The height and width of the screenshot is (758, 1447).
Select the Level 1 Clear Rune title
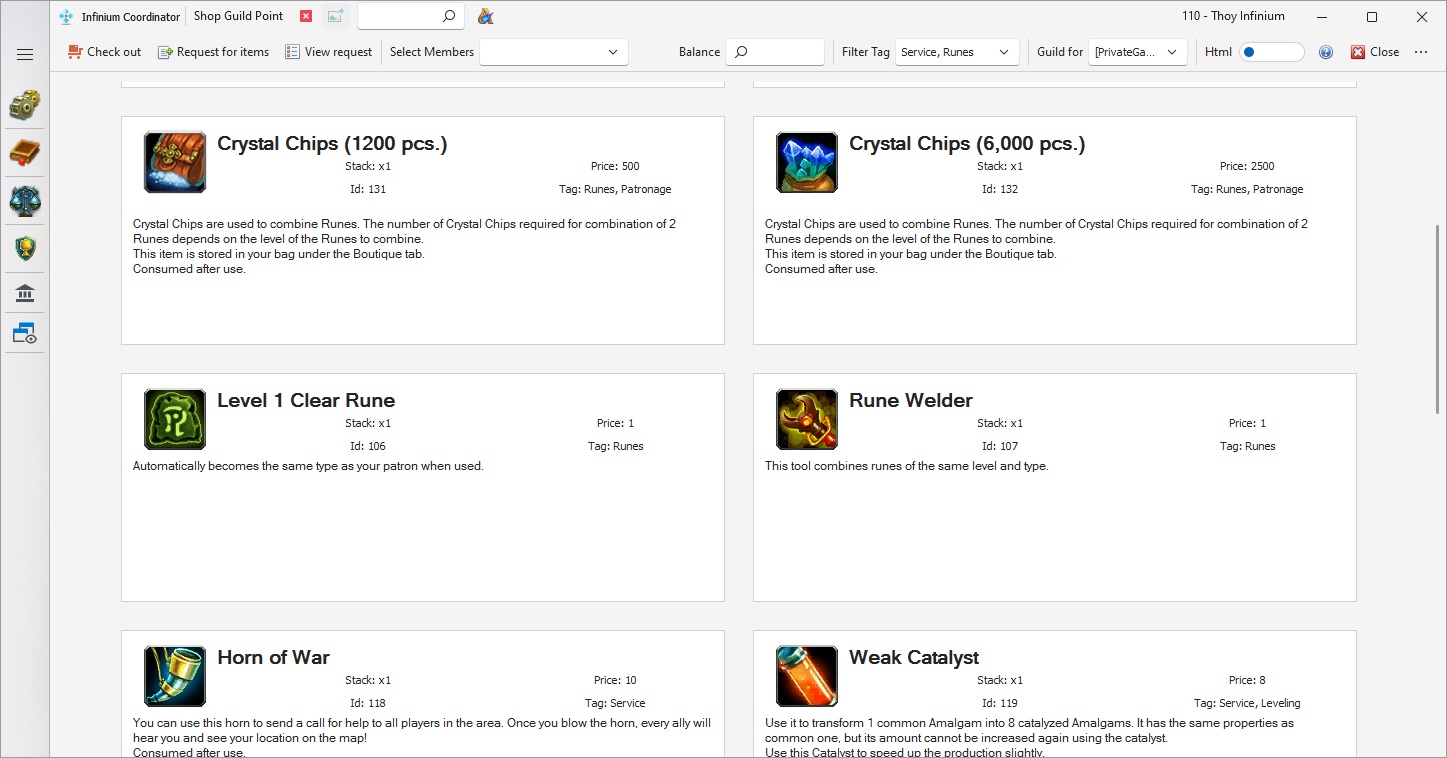(306, 401)
